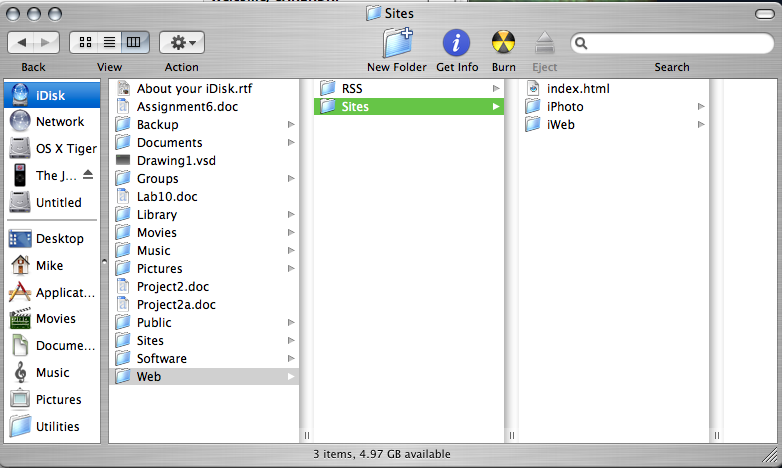The image size is (782, 468).
Task: Click the first column width handle
Action: (x=307, y=436)
